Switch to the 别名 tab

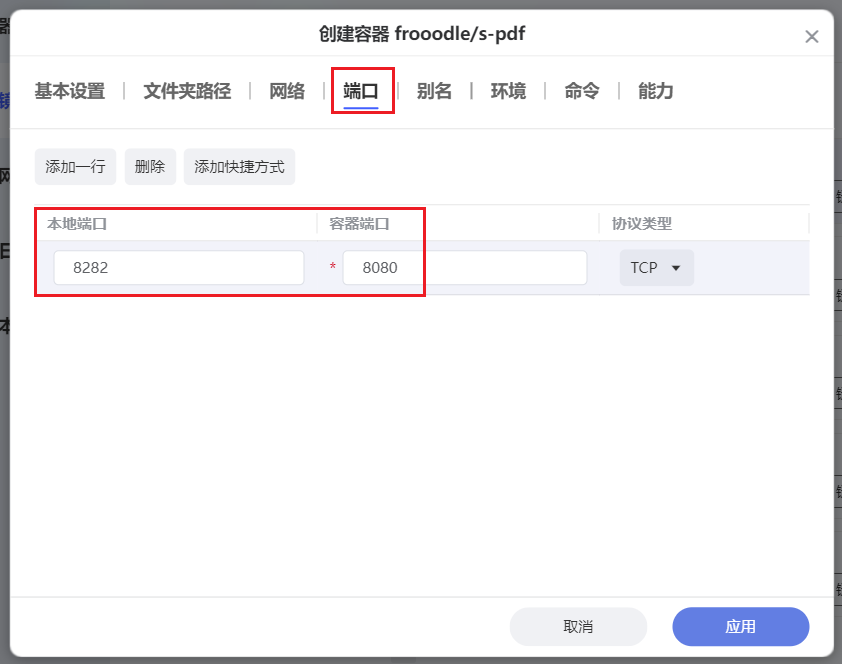pyautogui.click(x=434, y=91)
